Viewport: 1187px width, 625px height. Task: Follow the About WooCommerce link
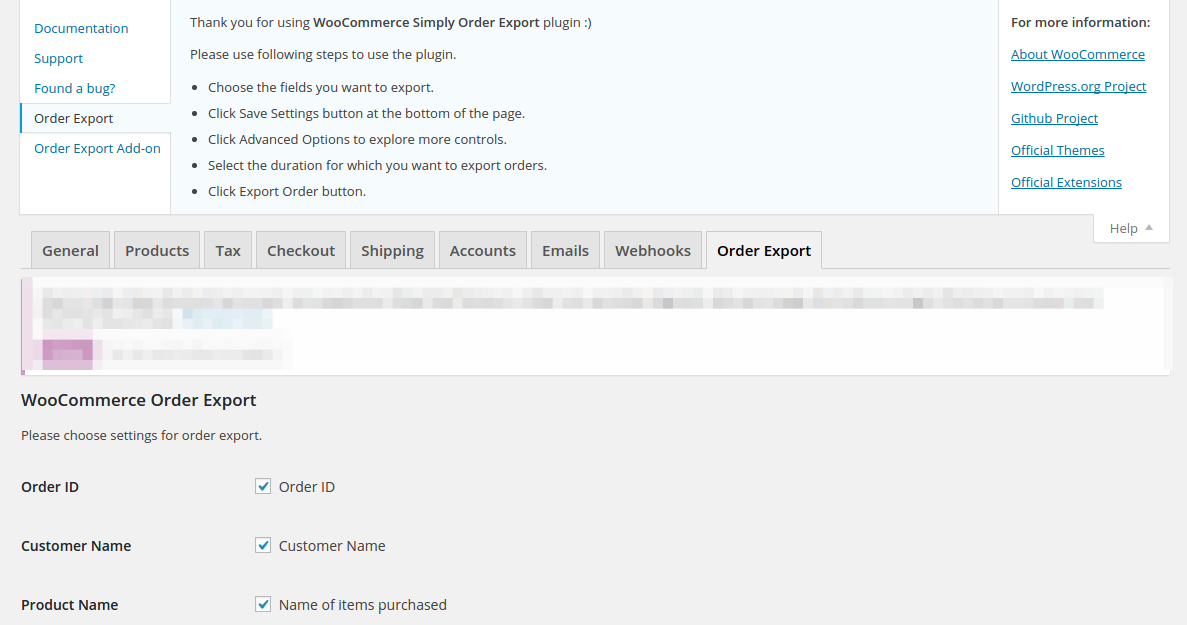pos(1077,54)
